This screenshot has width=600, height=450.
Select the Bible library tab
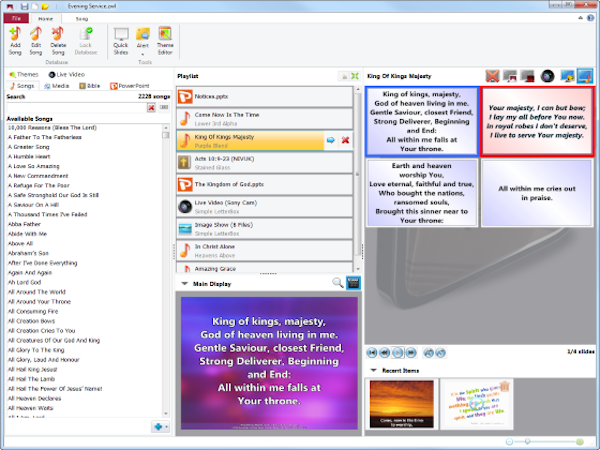click(90, 86)
